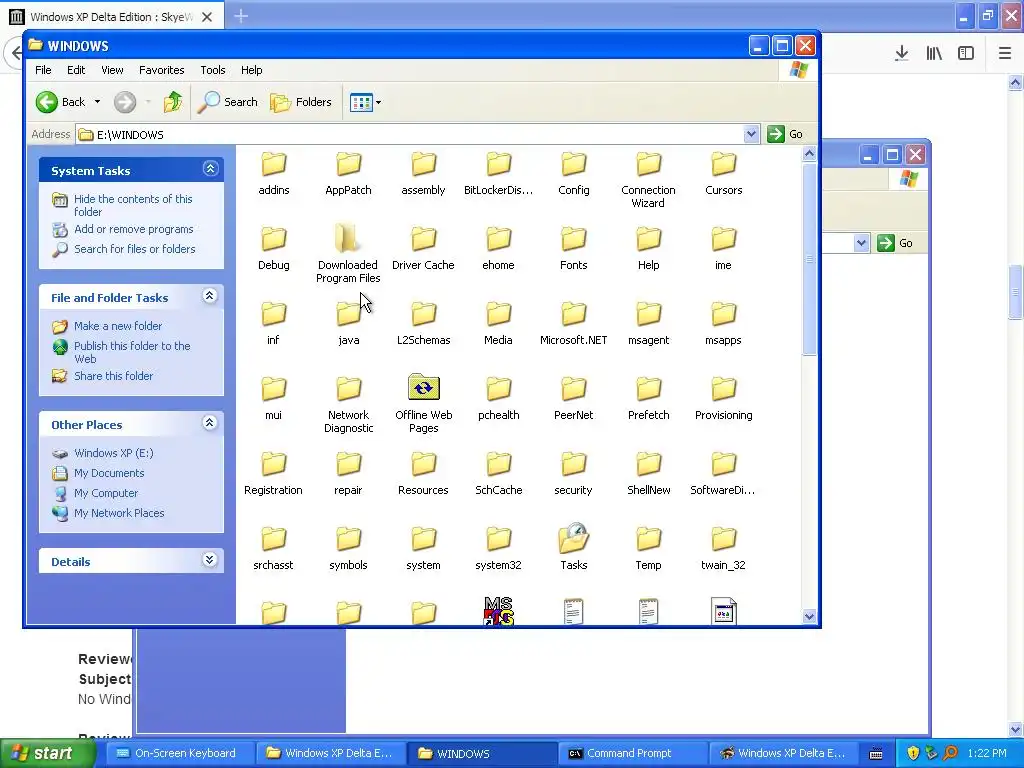This screenshot has width=1024, height=768.
Task: Open address dropdown in the background window
Action: (x=861, y=243)
